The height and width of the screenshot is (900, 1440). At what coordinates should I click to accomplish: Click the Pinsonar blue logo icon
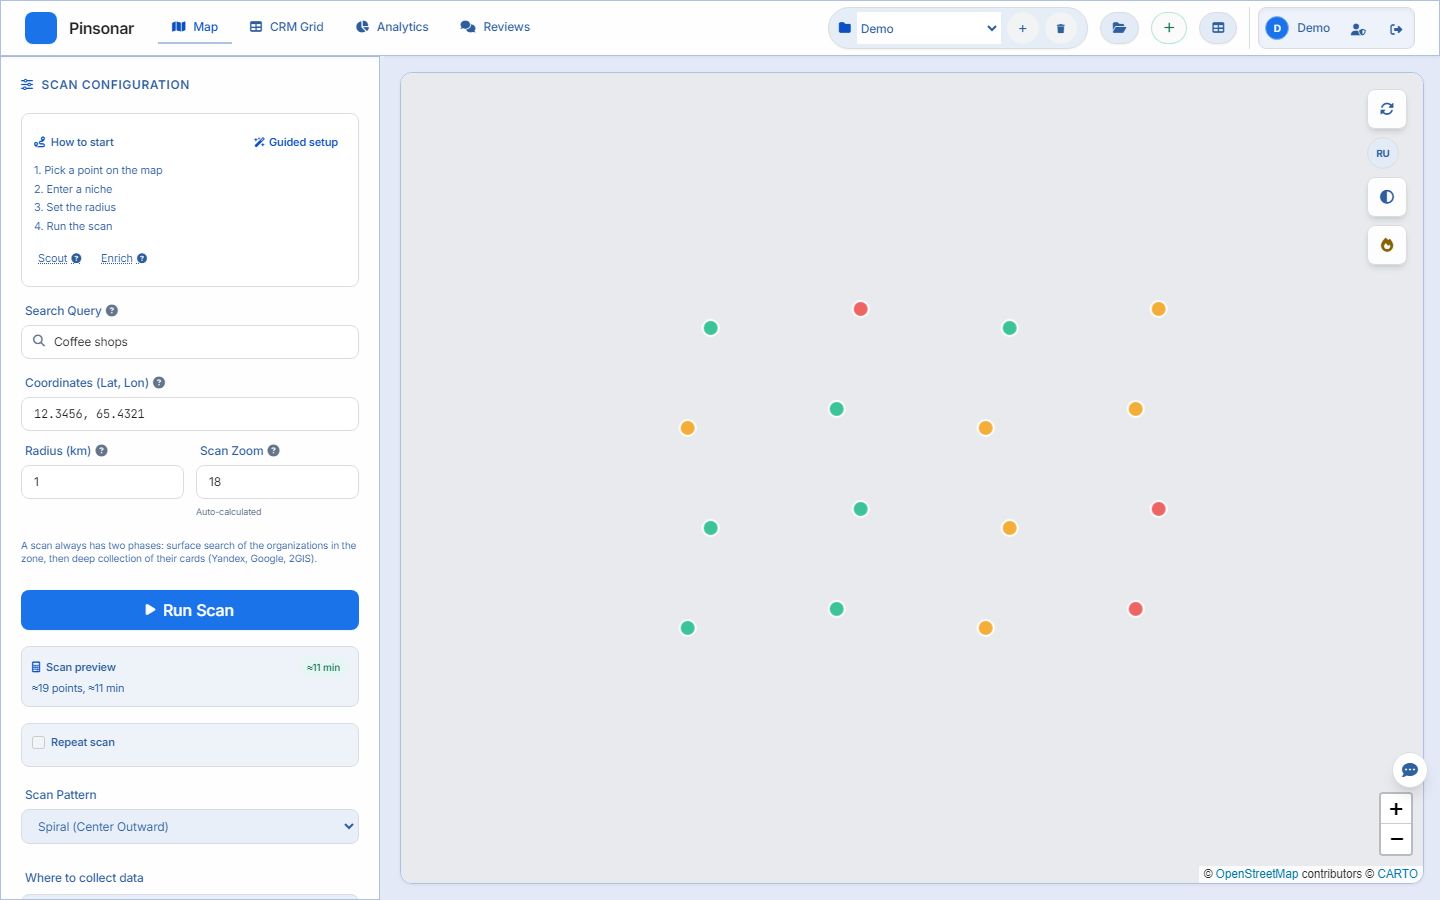(x=41, y=28)
